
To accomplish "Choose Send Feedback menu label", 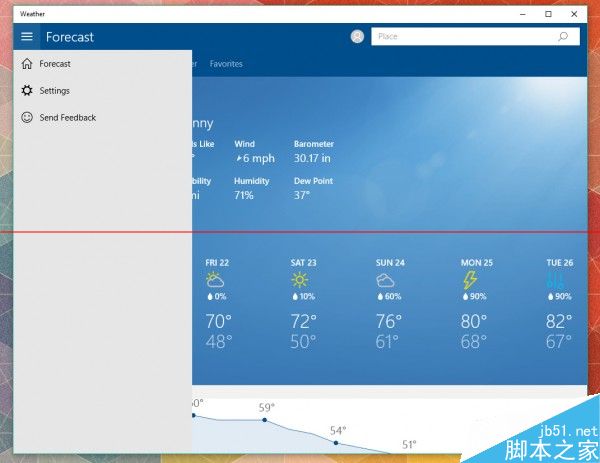I will (68, 118).
